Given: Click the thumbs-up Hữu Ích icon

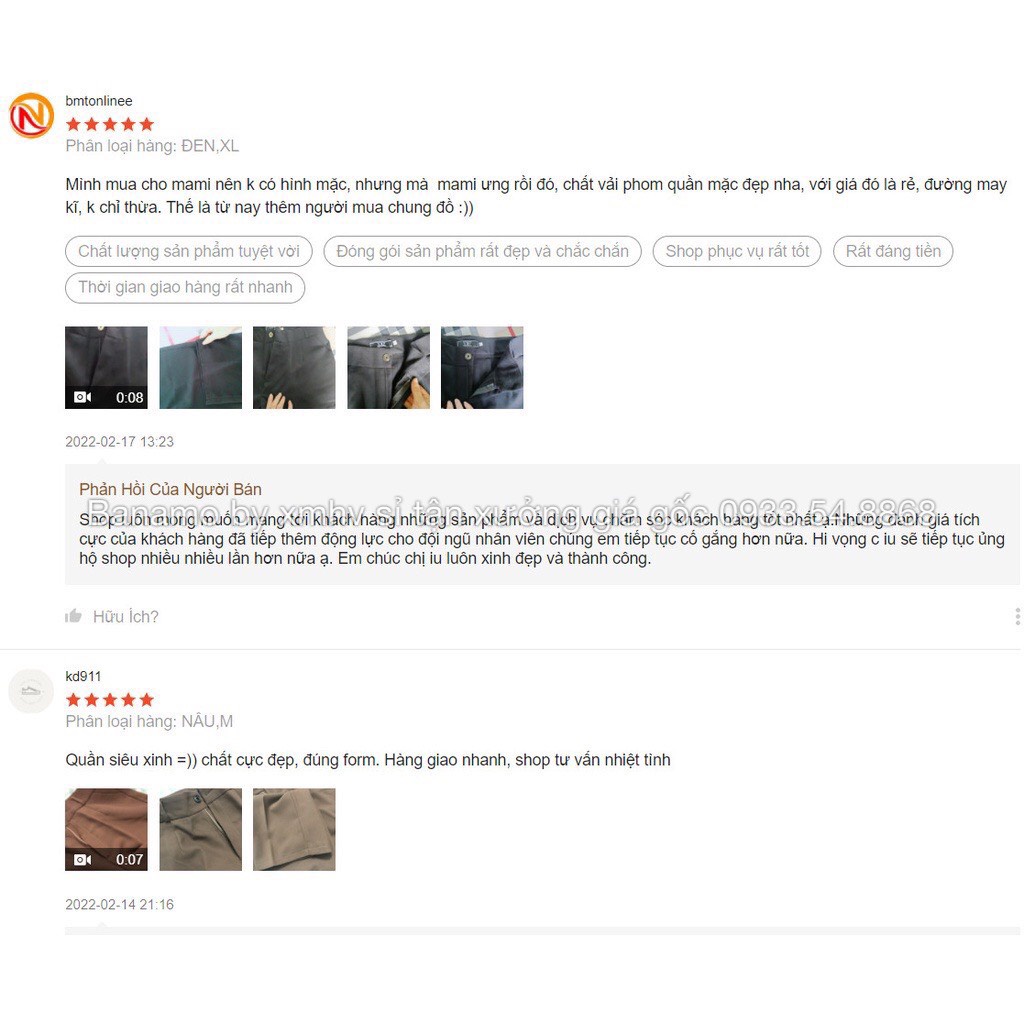Looking at the screenshot, I should (73, 616).
